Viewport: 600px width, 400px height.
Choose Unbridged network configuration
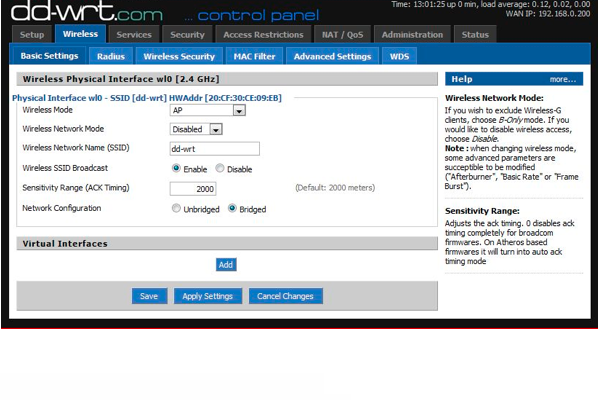coord(177,209)
